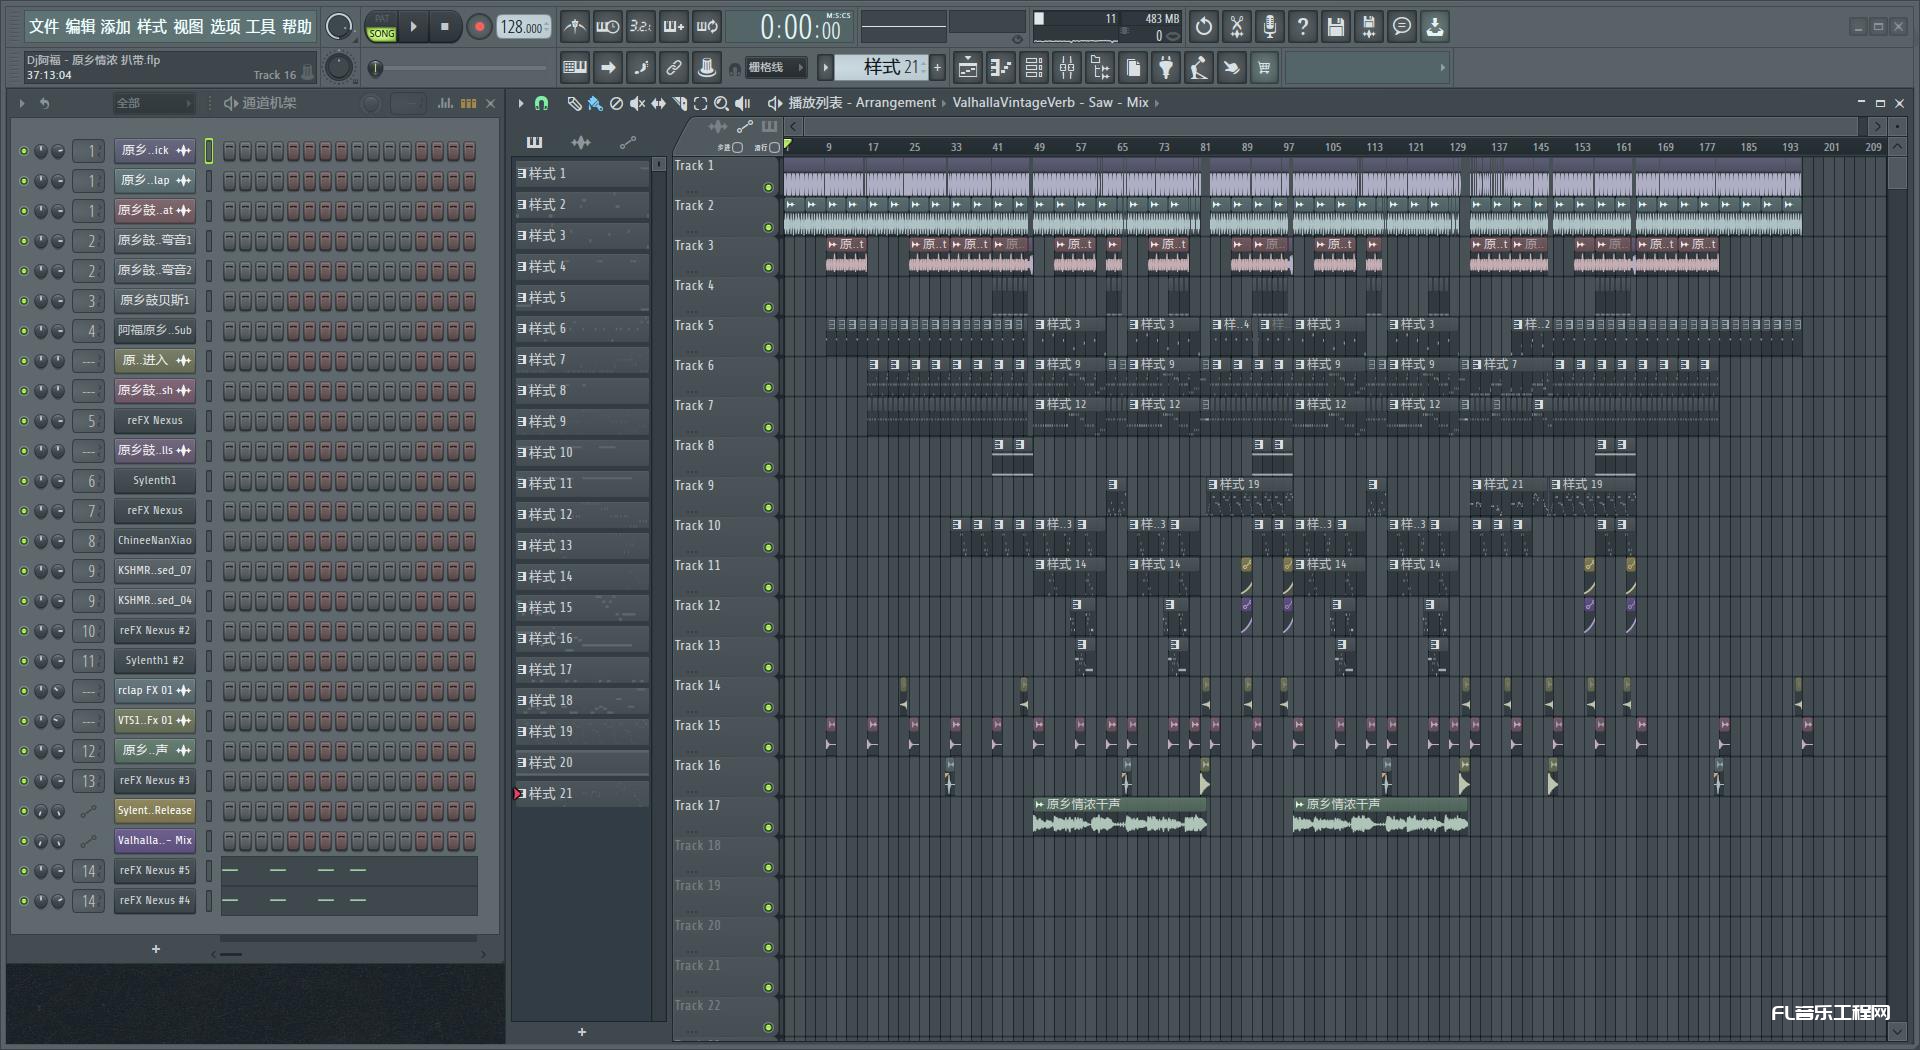
Task: Adjust the main pitch knob
Action: pyautogui.click(x=339, y=67)
